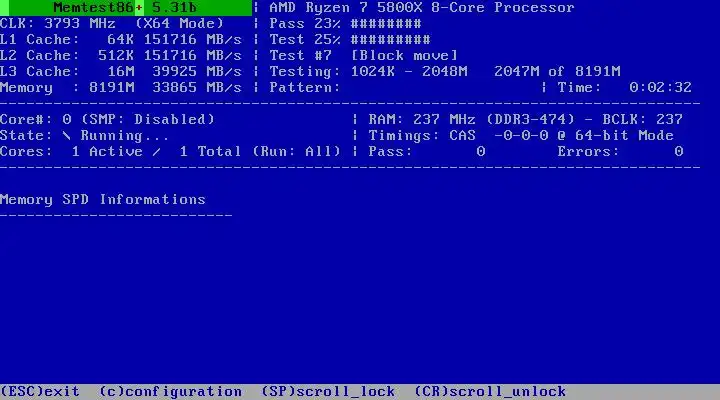Click the CLK: 3793 MHz reading

point(58,23)
